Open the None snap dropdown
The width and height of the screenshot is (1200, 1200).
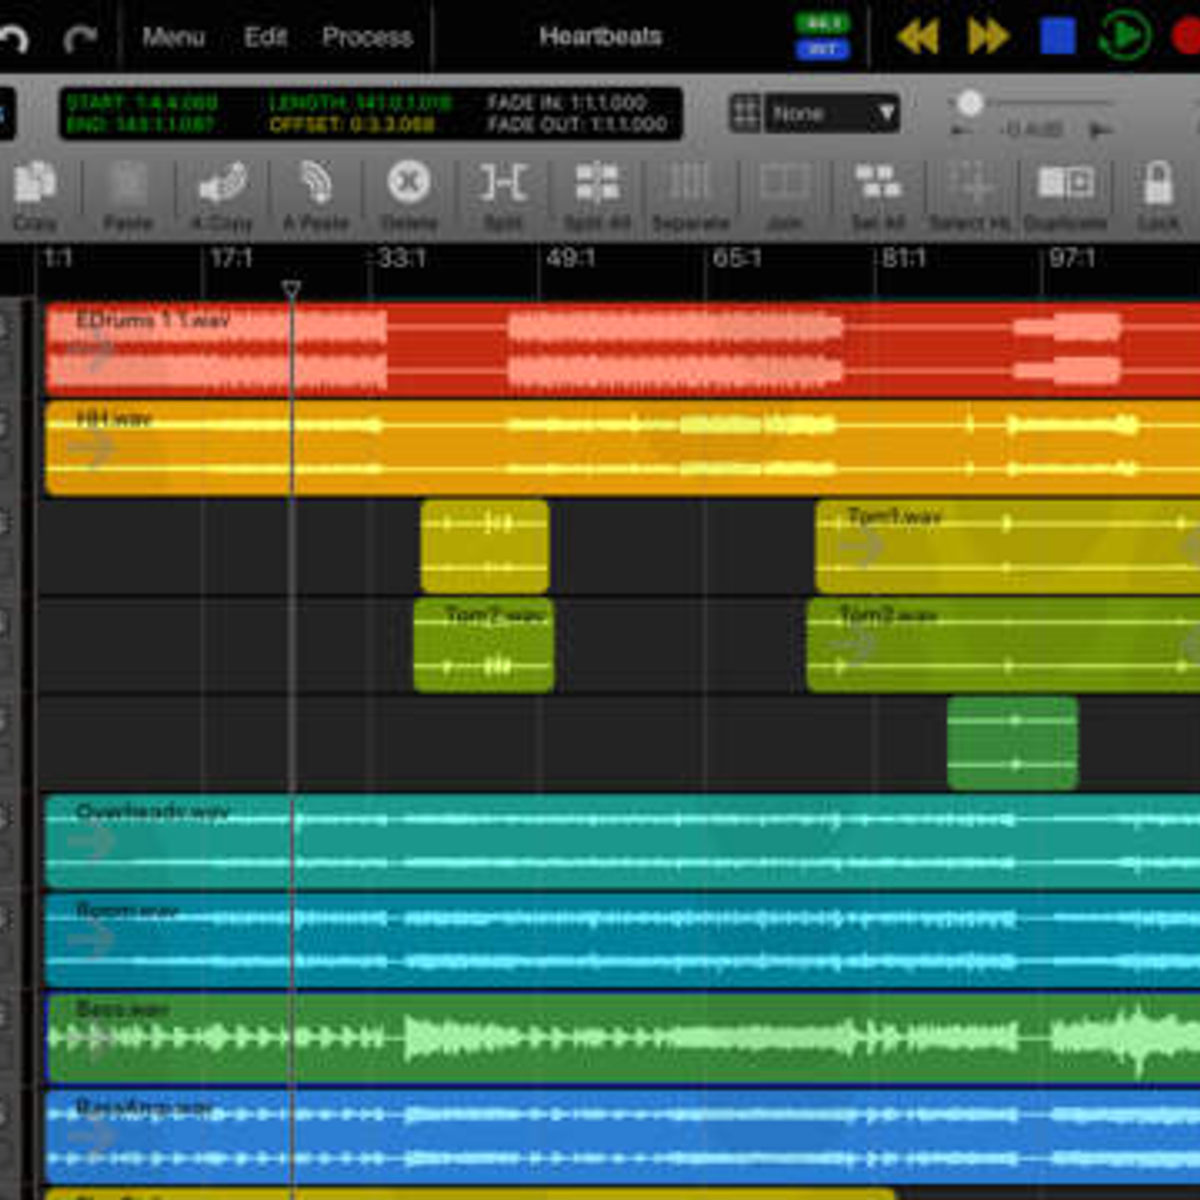click(x=832, y=114)
